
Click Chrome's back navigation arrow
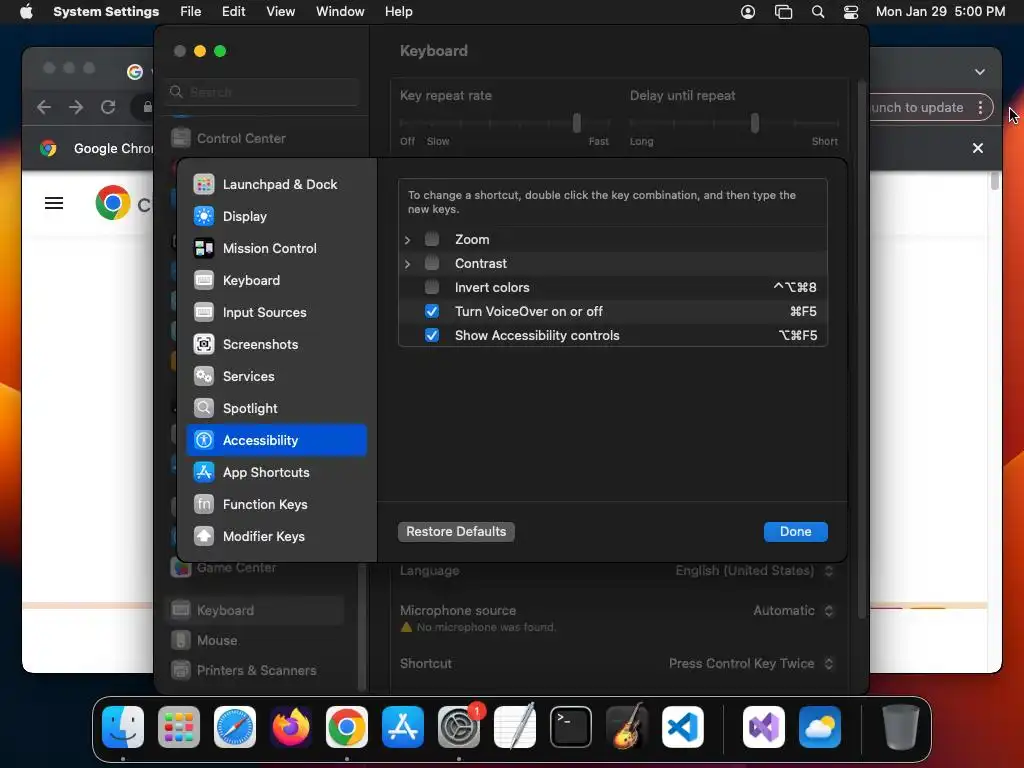tap(44, 107)
